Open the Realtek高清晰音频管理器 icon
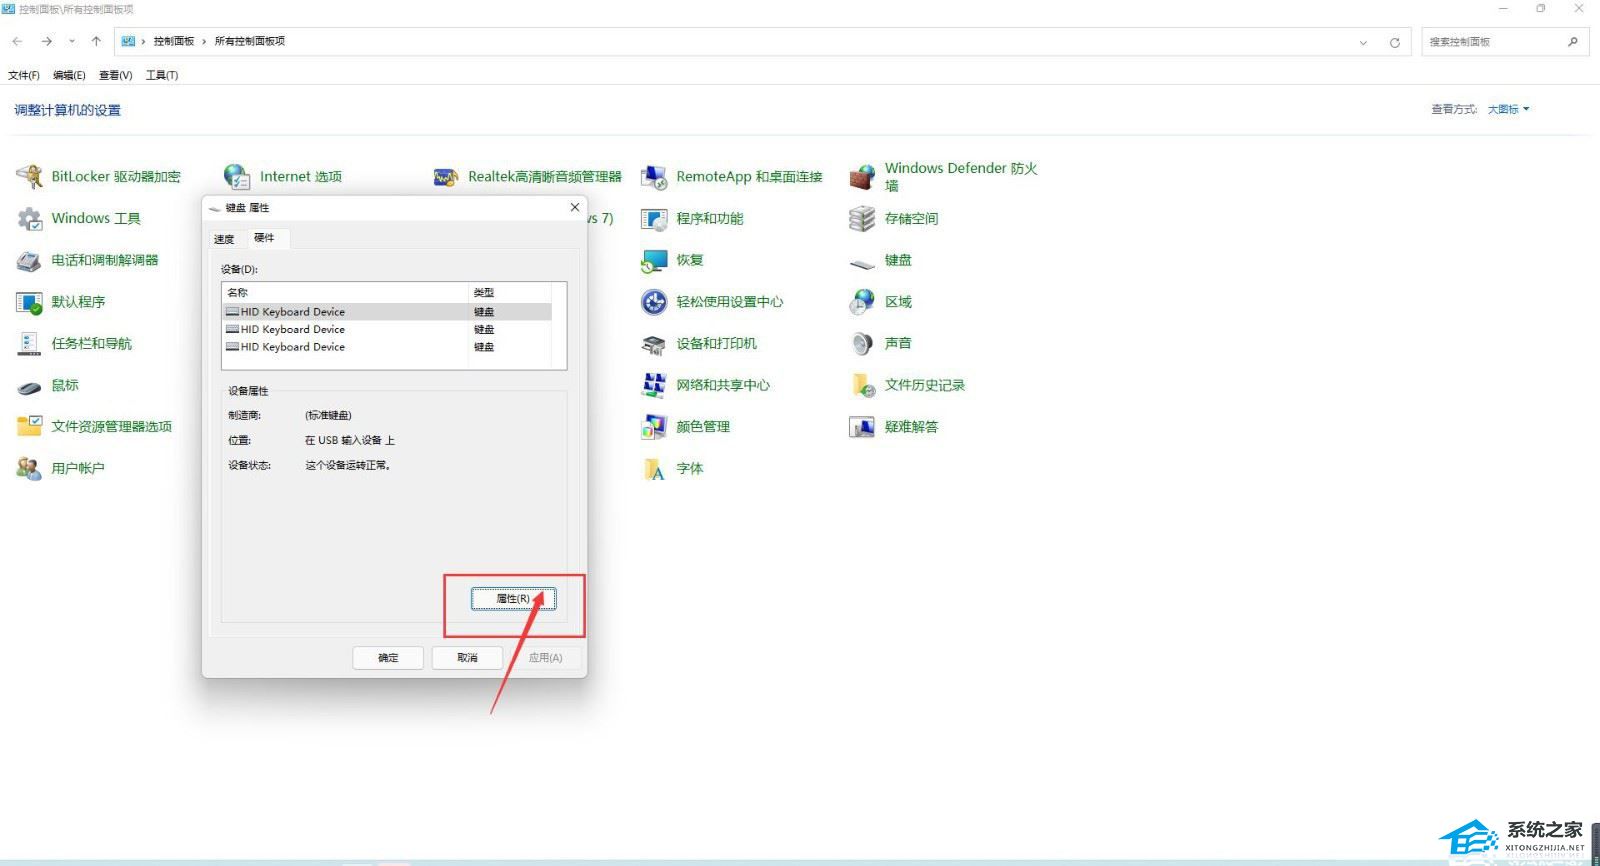 (x=446, y=177)
